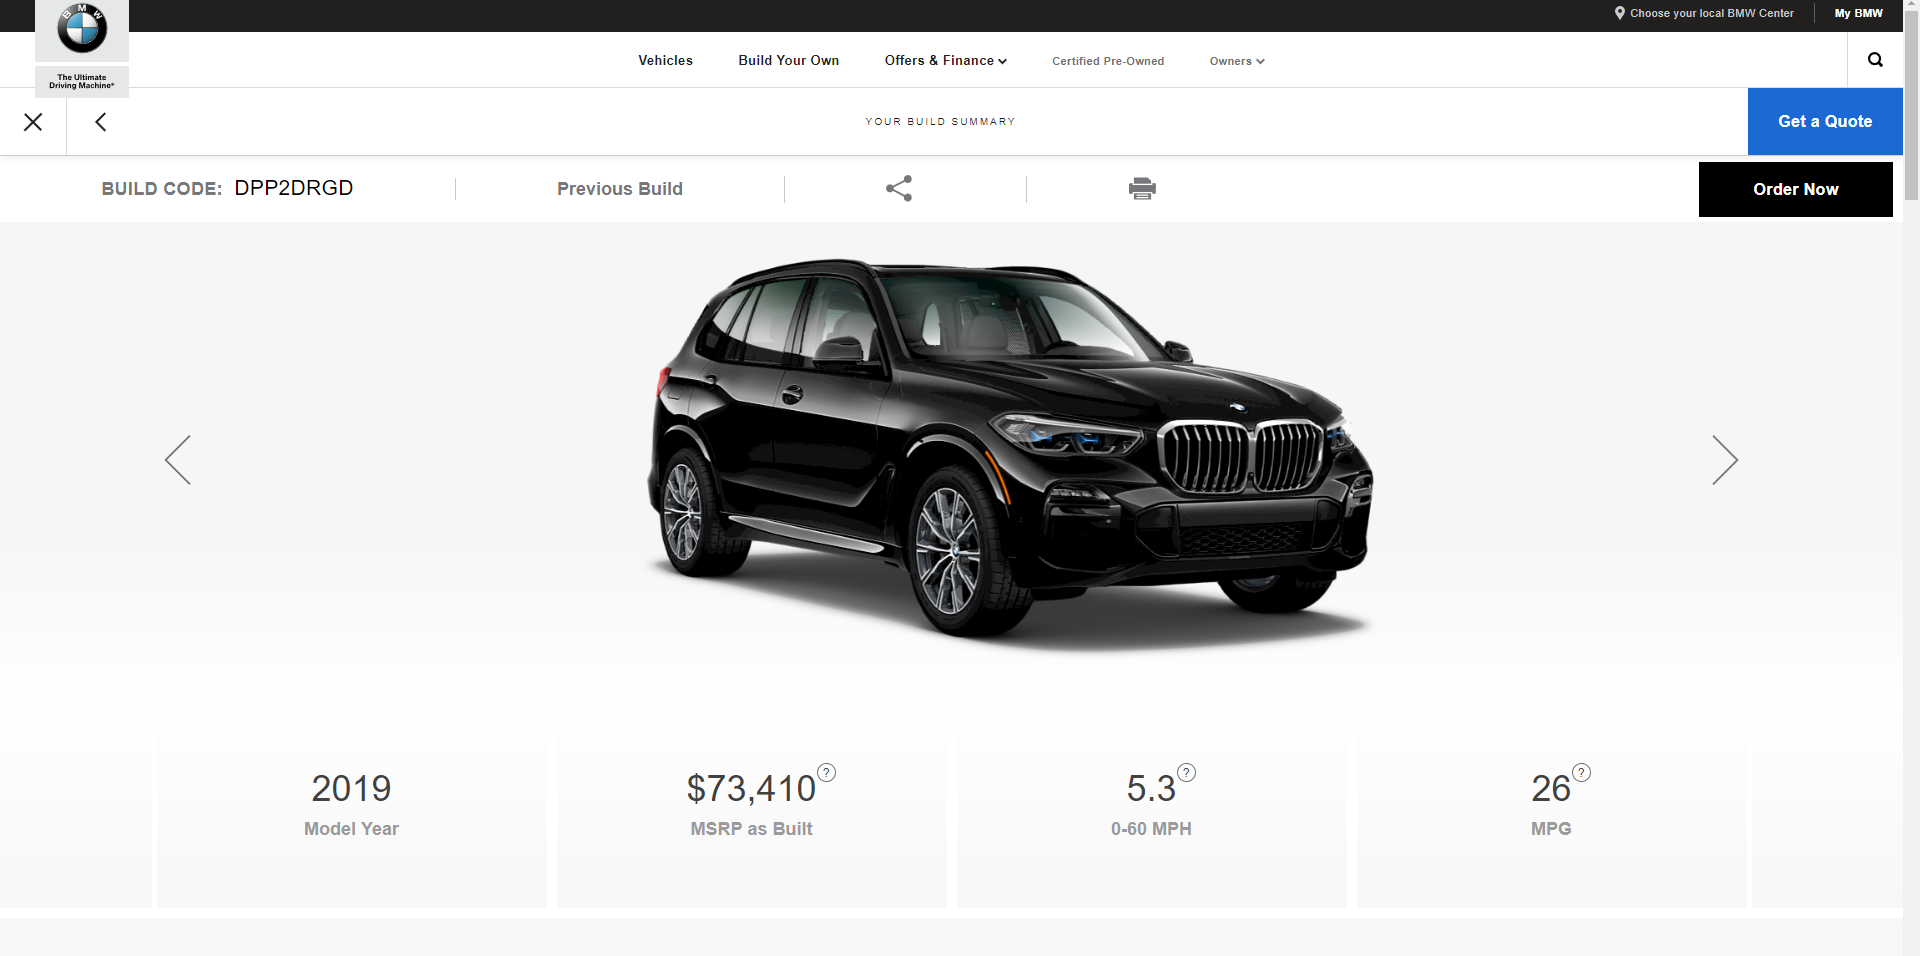Choose your local BMW Center
Screen dimensions: 1920x956
coord(1704,13)
